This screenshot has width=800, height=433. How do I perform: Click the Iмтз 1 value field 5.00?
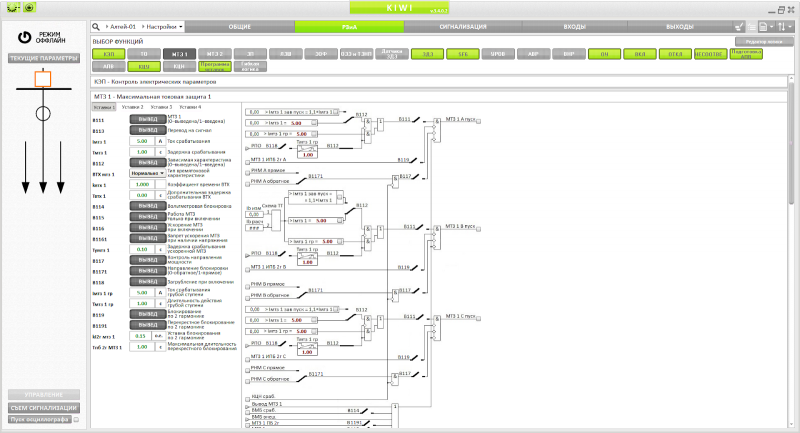(142, 141)
